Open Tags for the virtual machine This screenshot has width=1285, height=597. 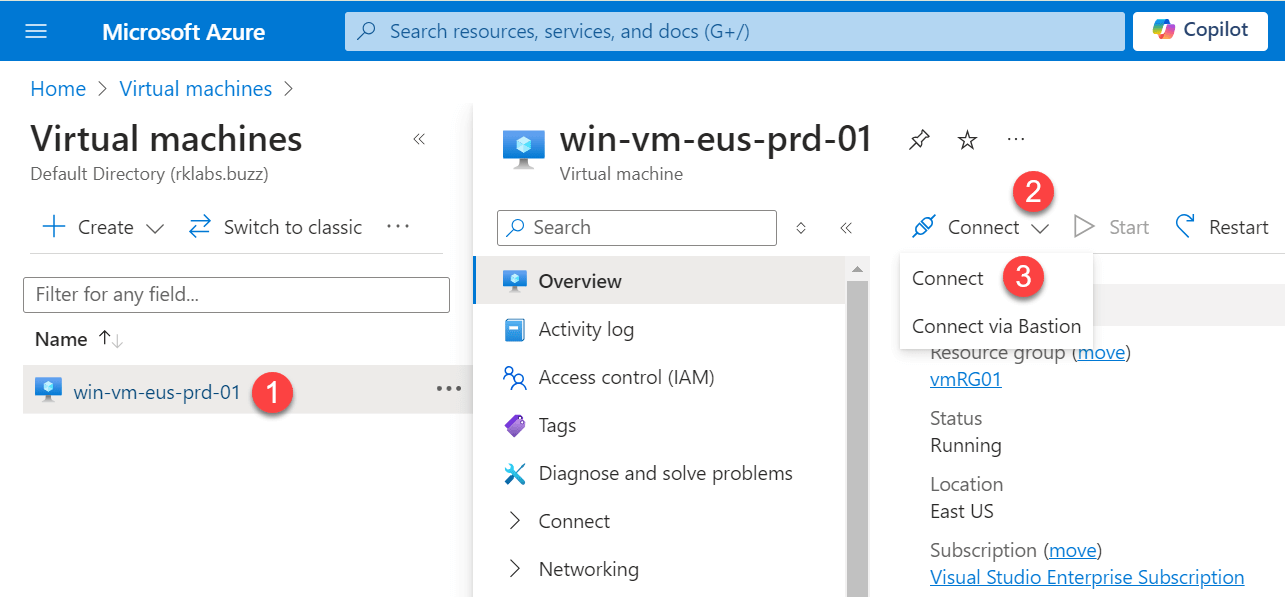point(557,425)
